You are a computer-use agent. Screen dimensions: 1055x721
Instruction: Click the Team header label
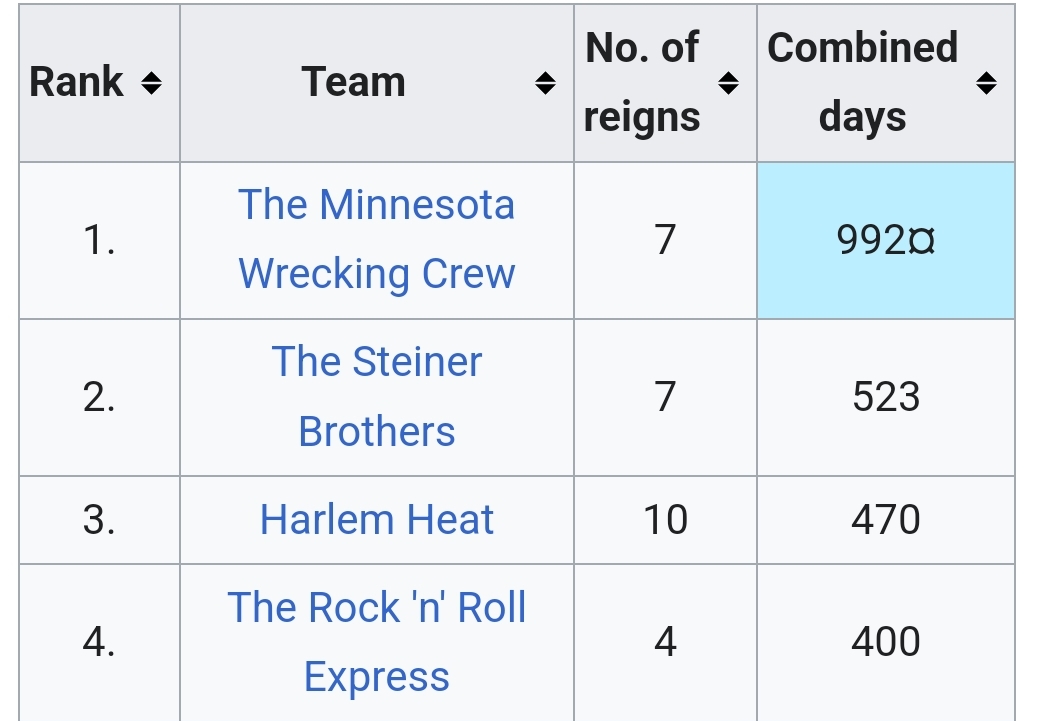(354, 83)
